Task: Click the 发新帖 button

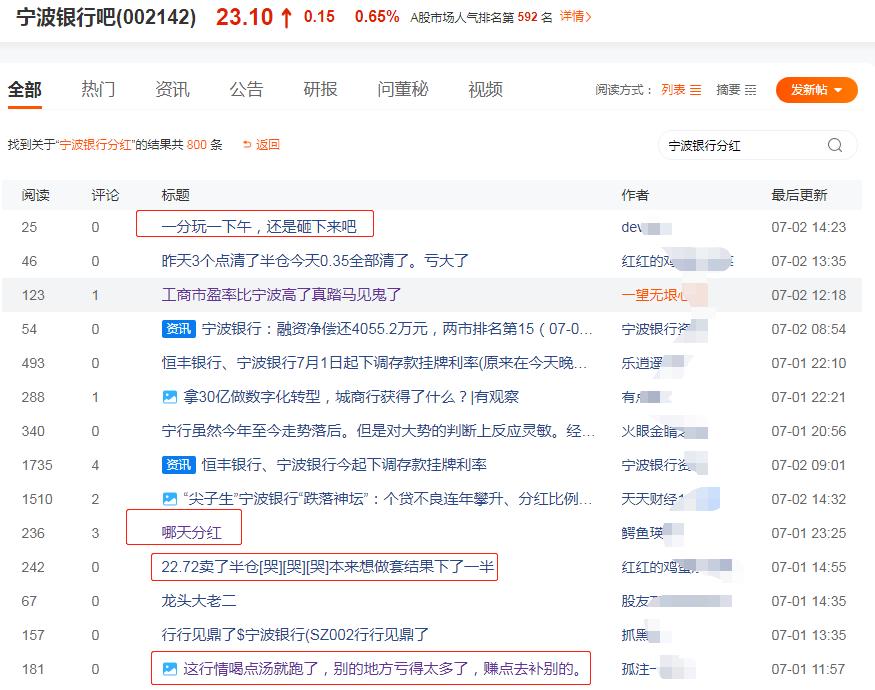Action: click(x=816, y=90)
